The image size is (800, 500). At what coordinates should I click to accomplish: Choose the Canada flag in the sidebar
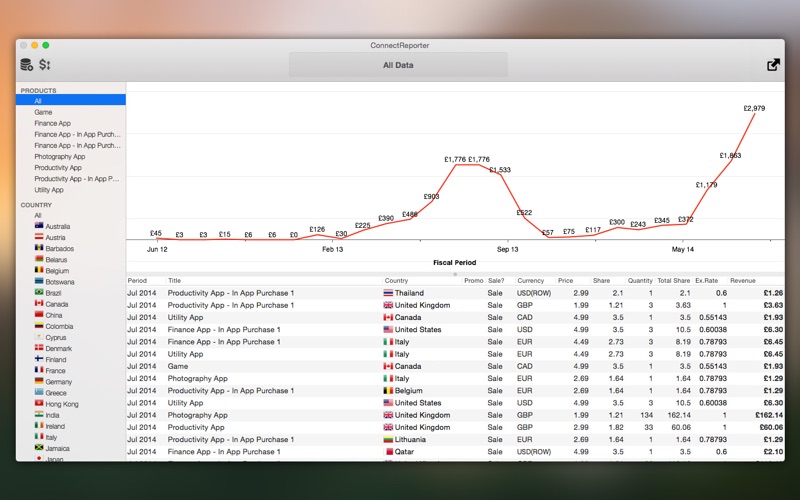click(39, 304)
